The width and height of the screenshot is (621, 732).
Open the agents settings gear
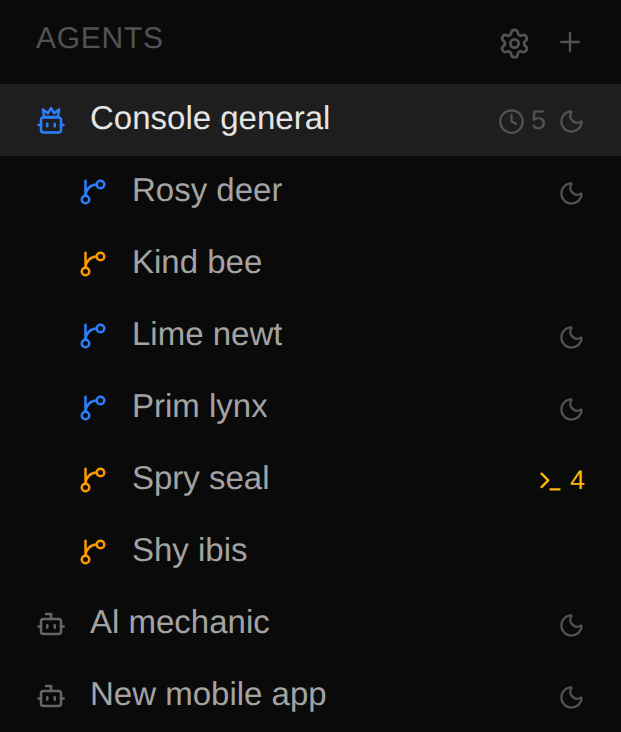[514, 43]
